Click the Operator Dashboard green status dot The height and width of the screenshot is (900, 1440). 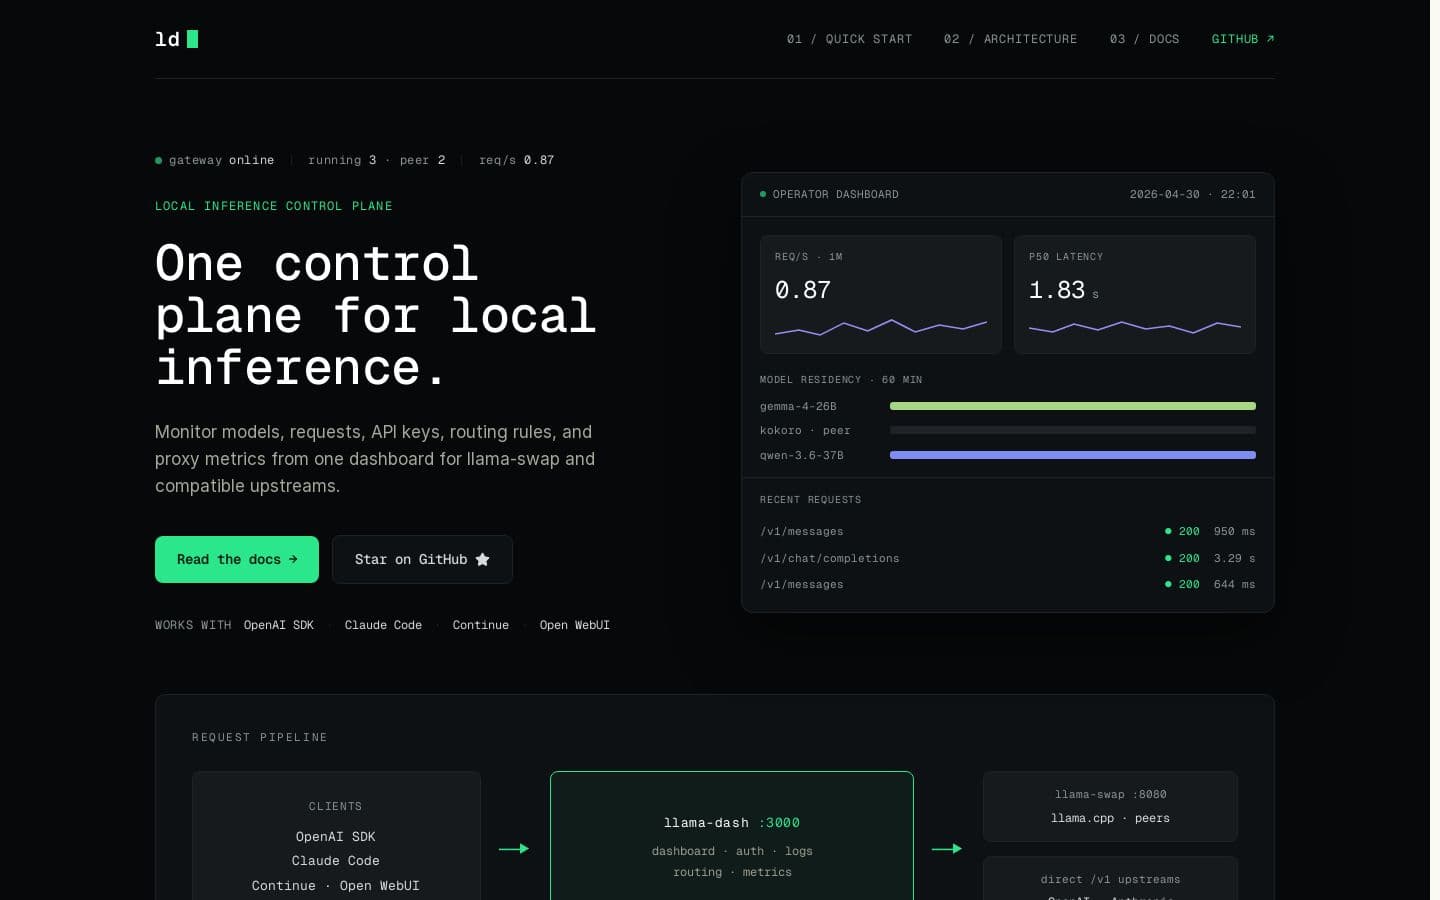tap(763, 194)
